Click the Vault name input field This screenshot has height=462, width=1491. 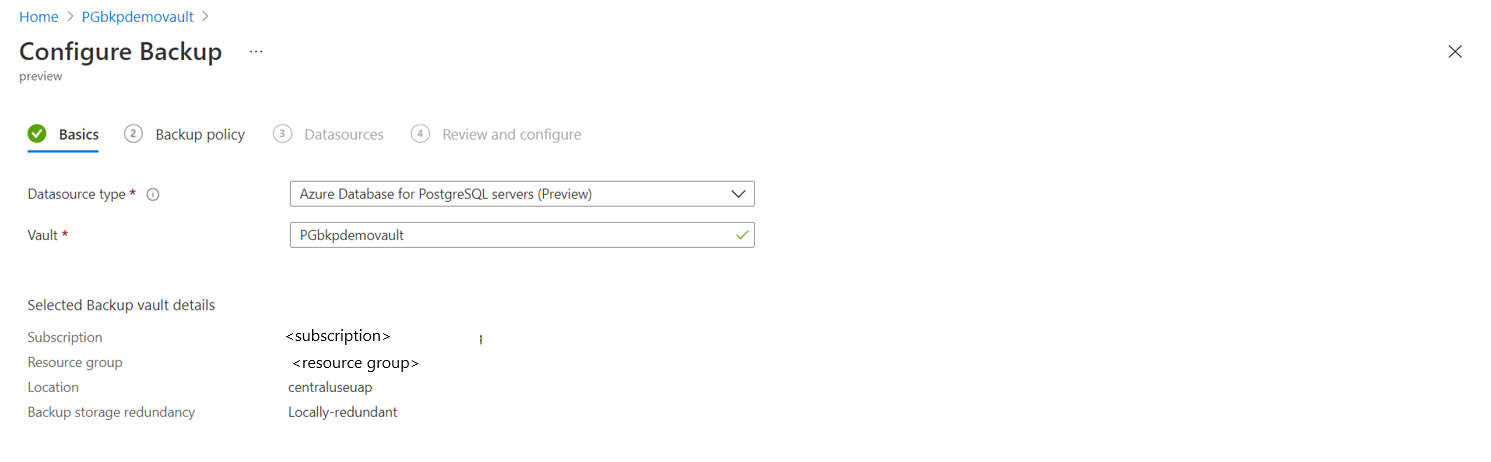point(510,235)
